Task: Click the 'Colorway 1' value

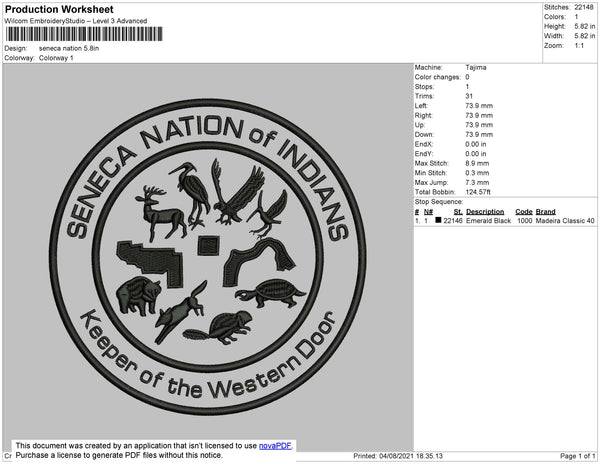Action: click(56, 58)
